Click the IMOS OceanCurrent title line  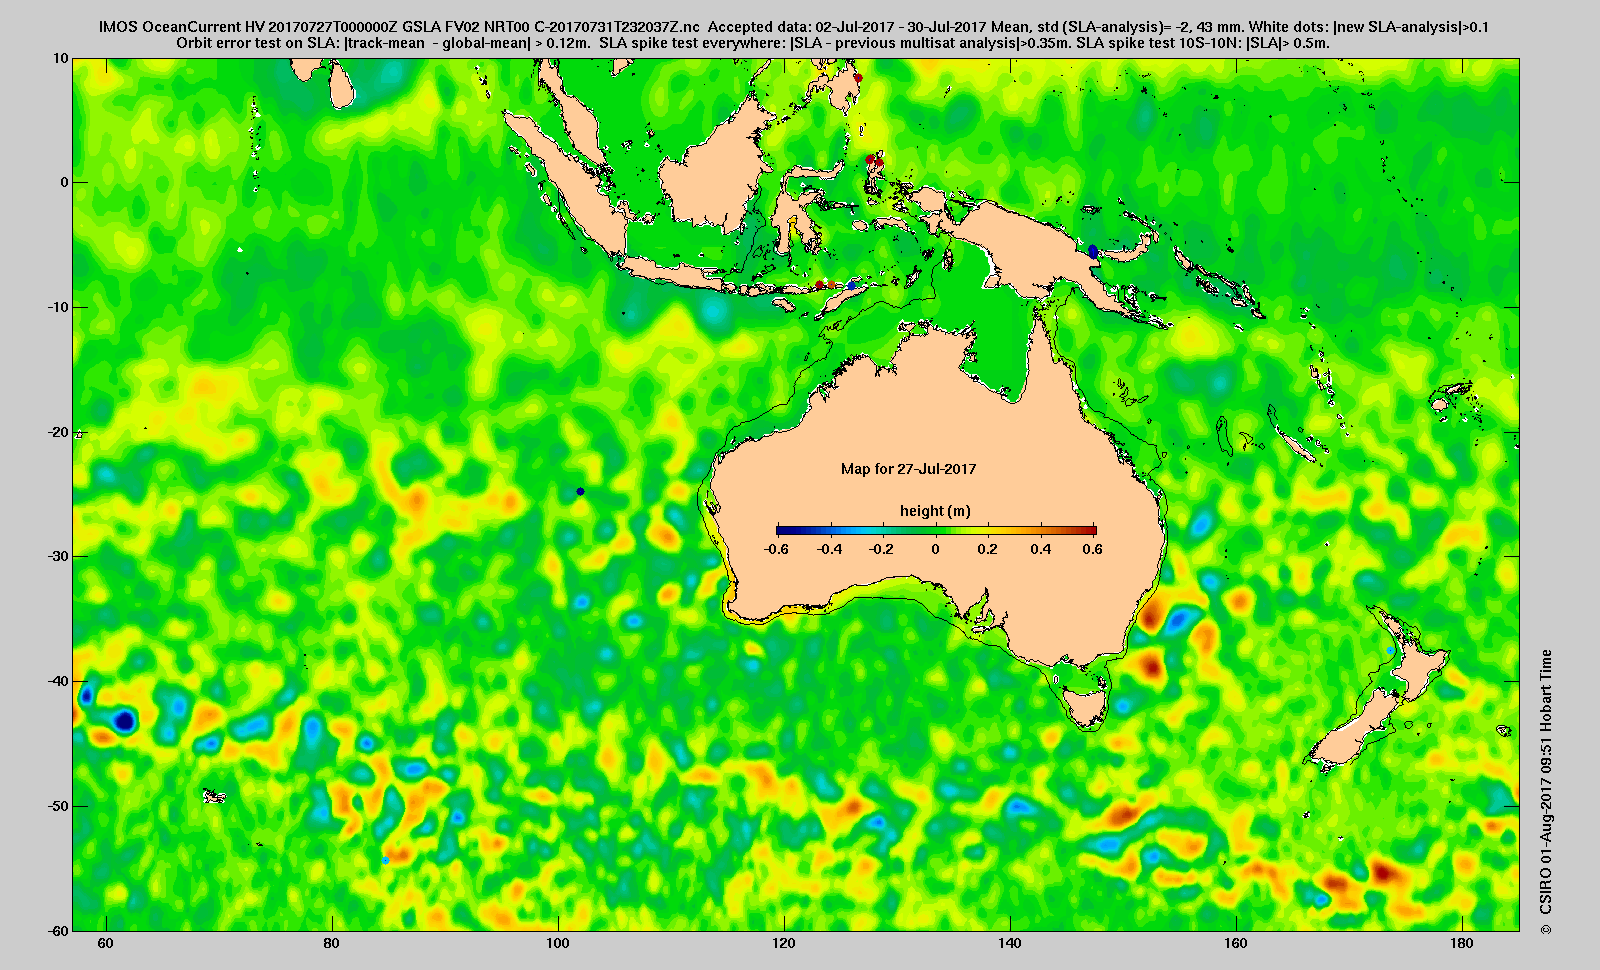point(793,27)
